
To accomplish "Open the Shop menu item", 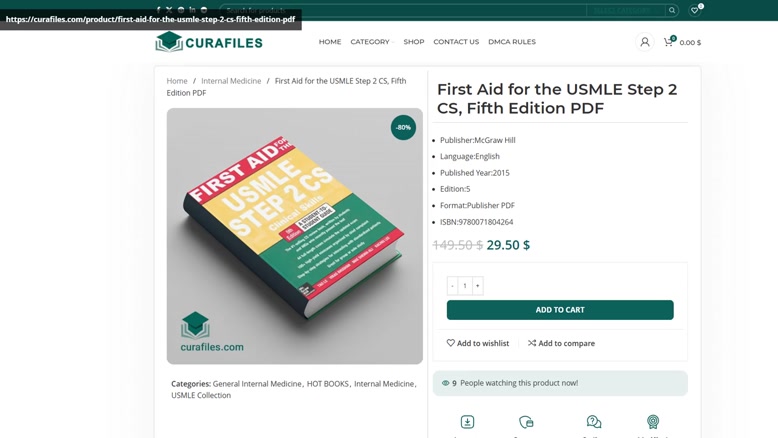I will click(x=414, y=42).
